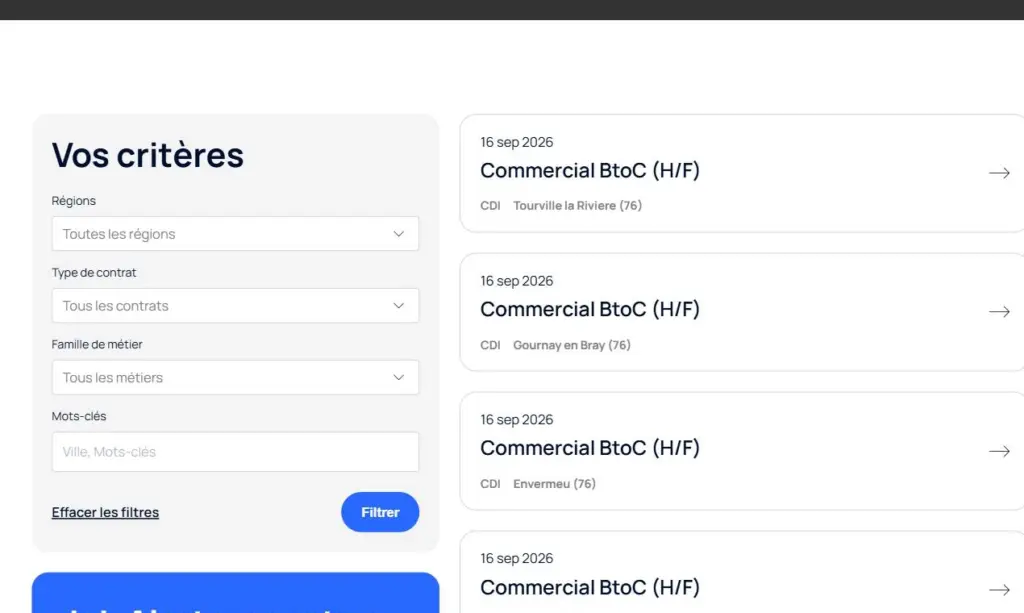
Task: Expand the 'Tous les métiers' job family dropdown
Action: [x=235, y=377]
